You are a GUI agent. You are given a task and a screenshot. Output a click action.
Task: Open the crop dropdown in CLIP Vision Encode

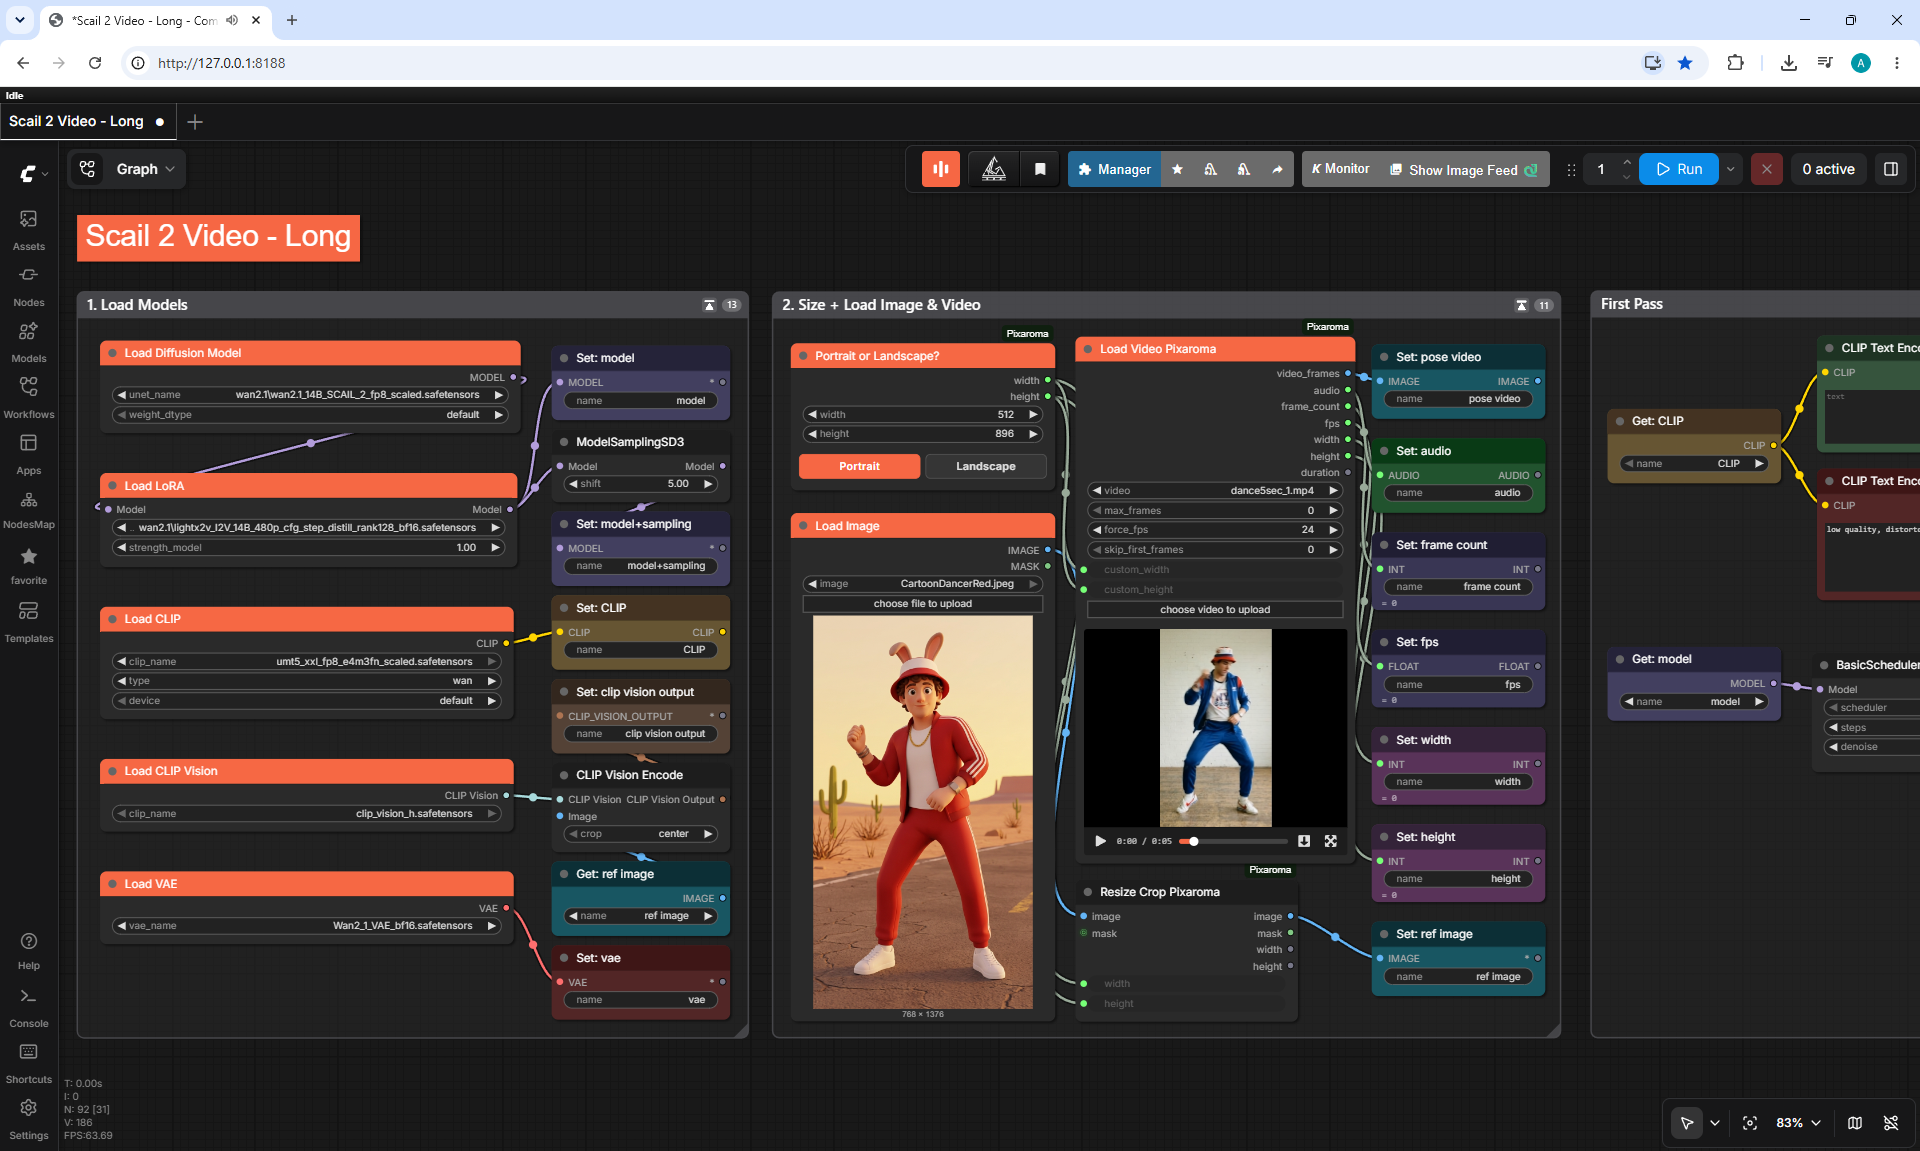(641, 834)
